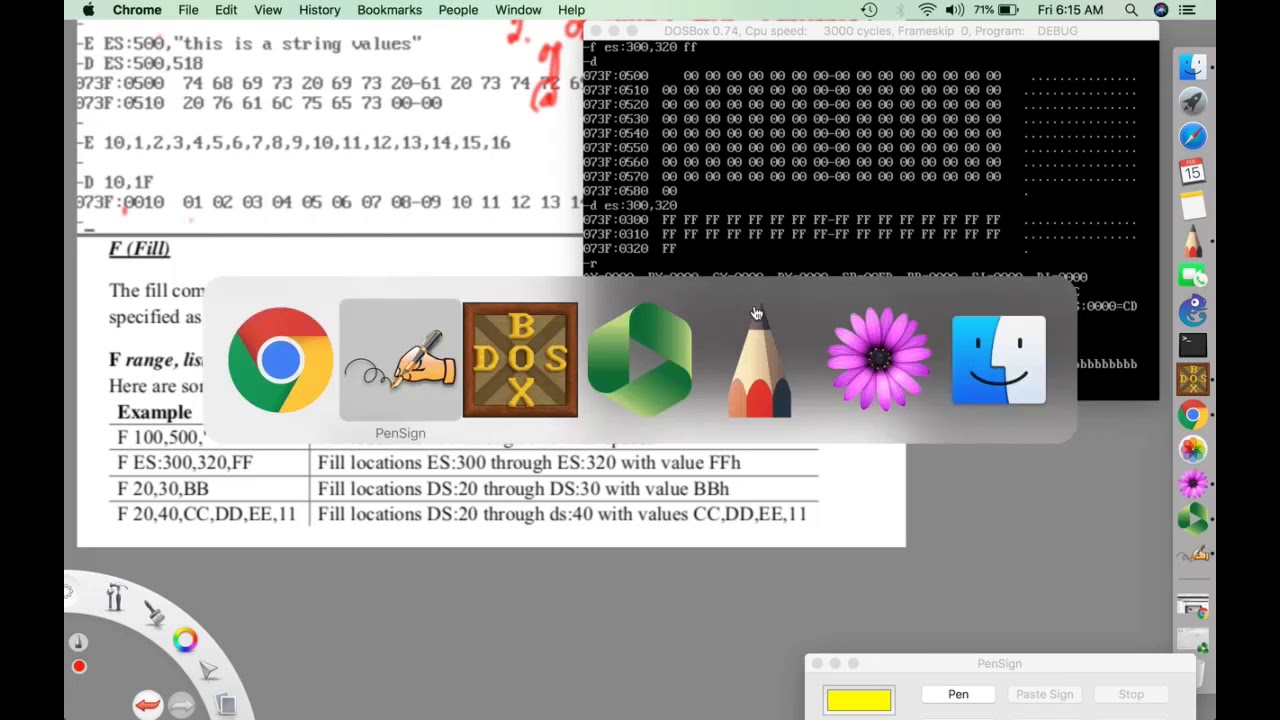
Task: Open Notification Center list icon
Action: pos(1187,10)
